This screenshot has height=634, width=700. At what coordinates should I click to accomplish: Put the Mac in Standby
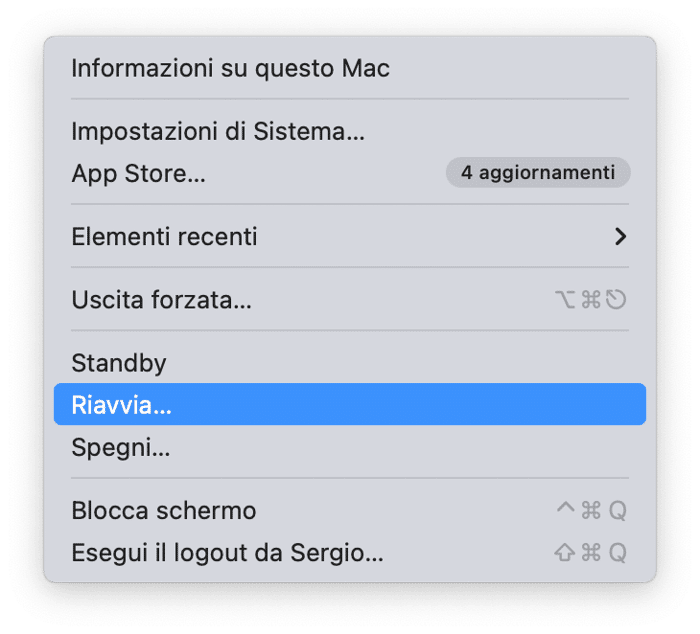tap(119, 362)
